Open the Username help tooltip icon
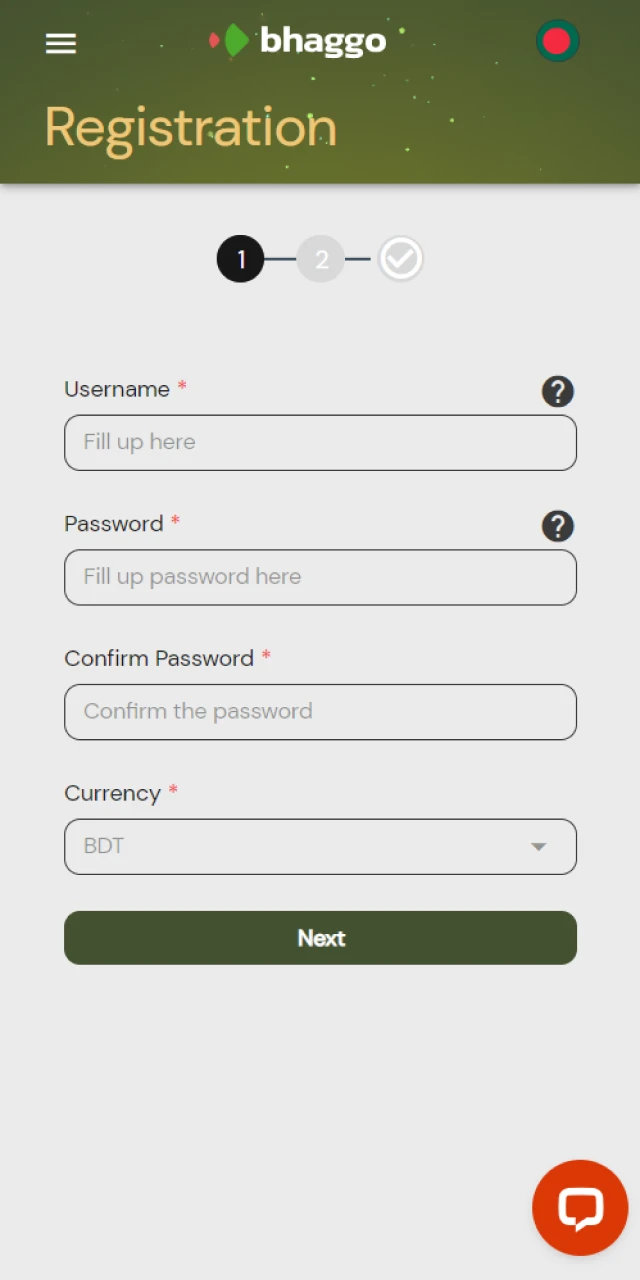This screenshot has height=1280, width=640. [557, 391]
